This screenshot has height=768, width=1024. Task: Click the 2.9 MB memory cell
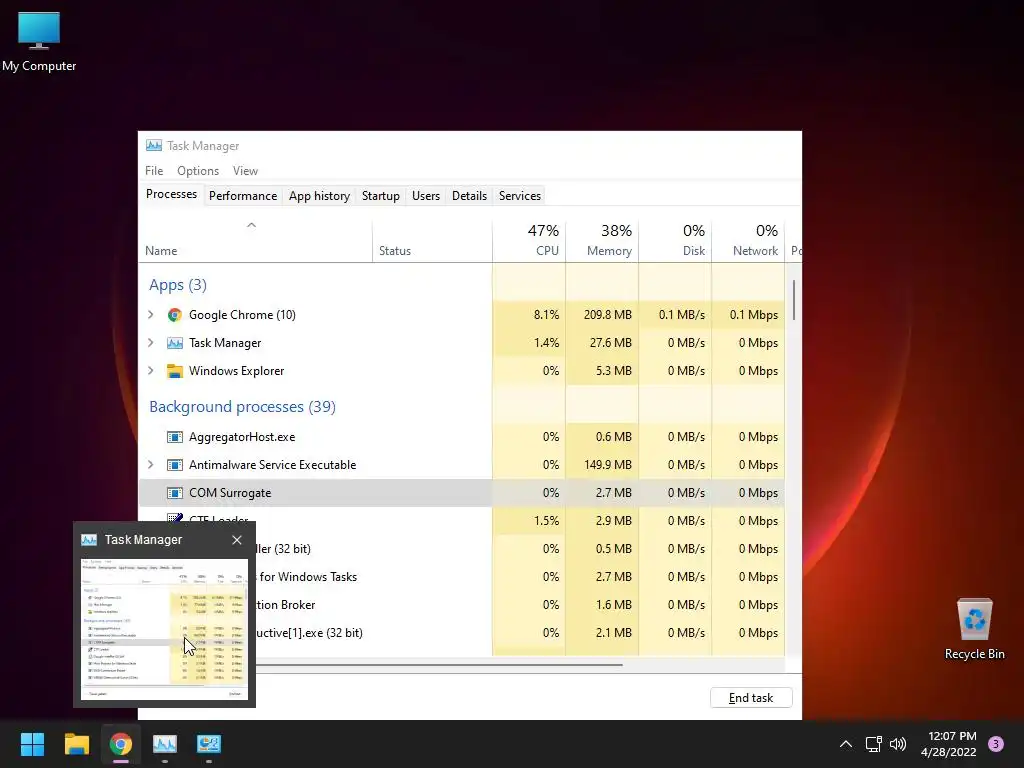tap(602, 521)
